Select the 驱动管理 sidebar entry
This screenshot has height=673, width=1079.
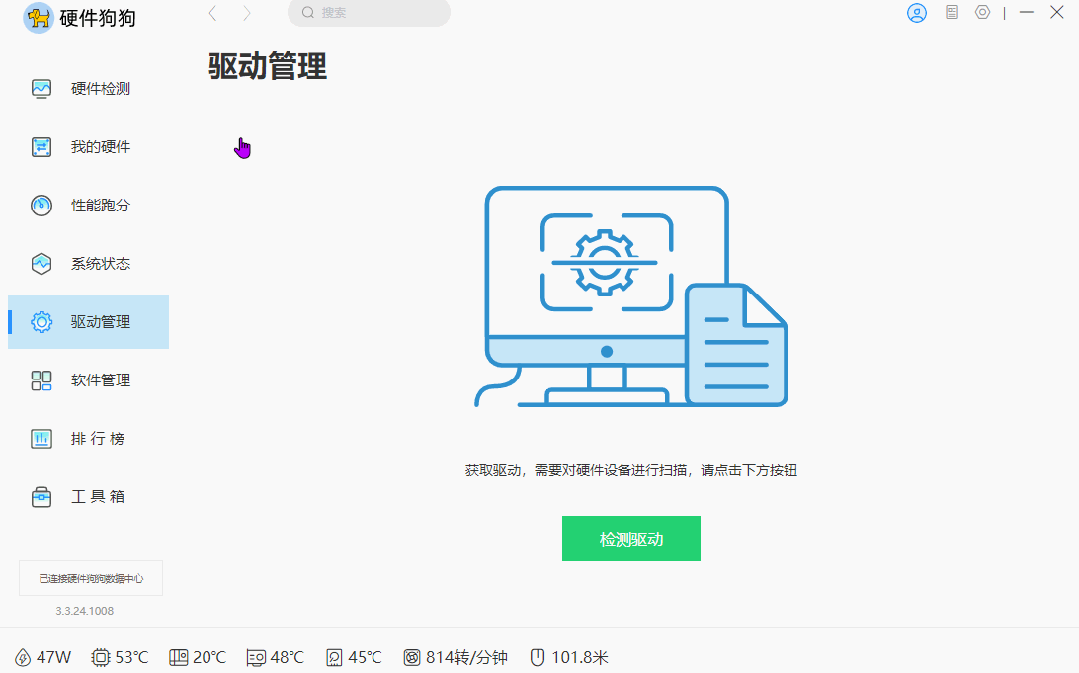[88, 322]
